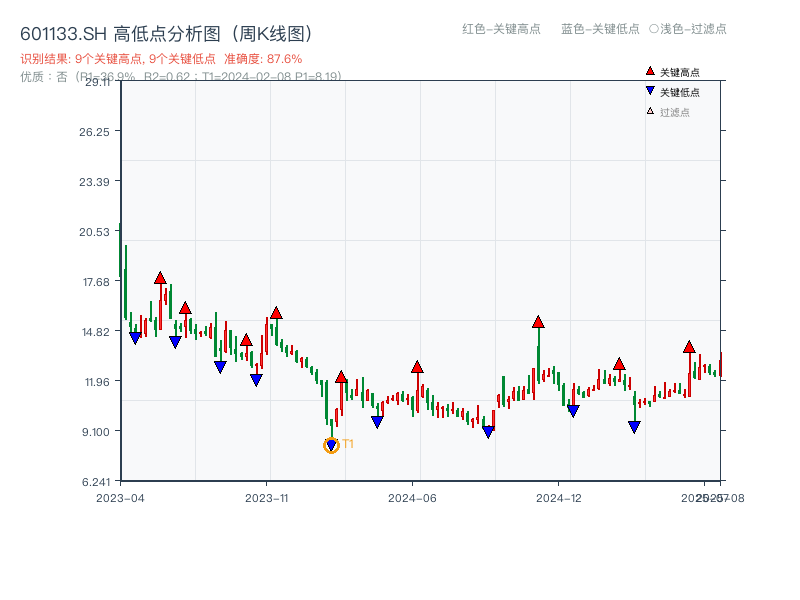This screenshot has width=800, height=600.
Task: Click the blue 关键低点 legend triangle
Action: click(650, 91)
